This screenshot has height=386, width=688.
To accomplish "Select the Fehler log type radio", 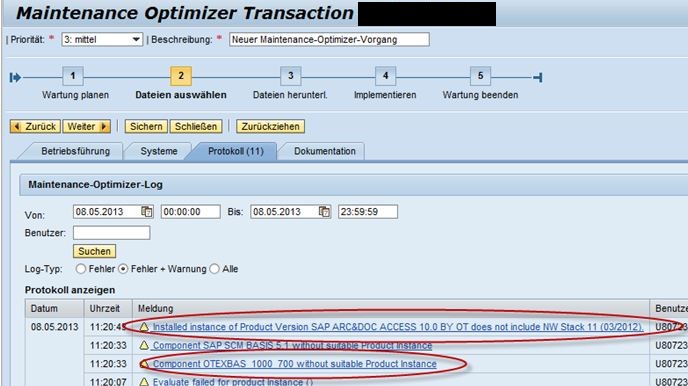I will 81,269.
